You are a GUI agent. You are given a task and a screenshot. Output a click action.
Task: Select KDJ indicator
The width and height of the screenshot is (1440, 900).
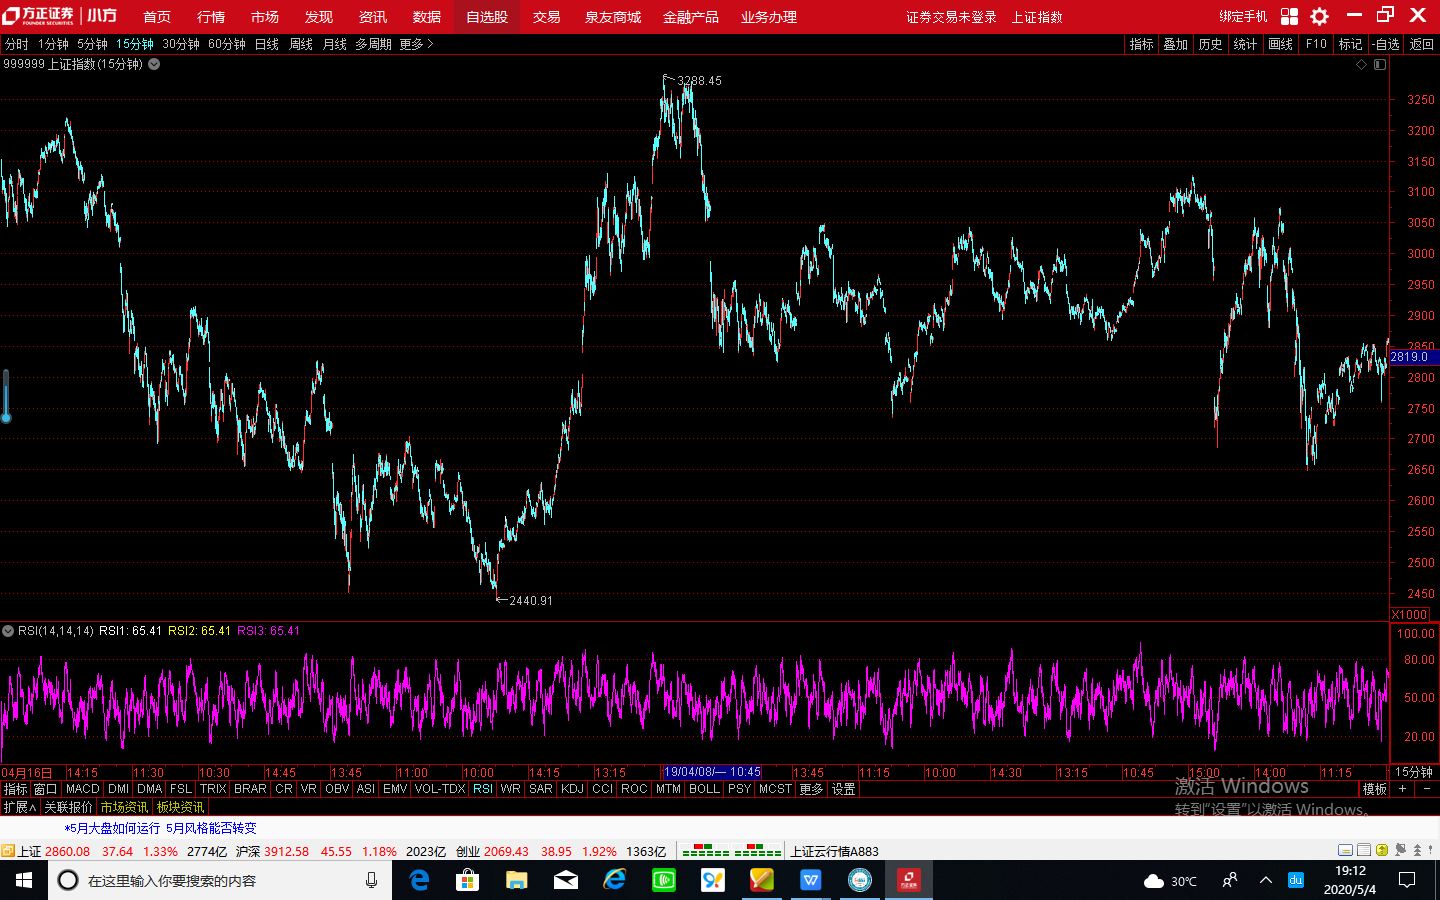573,789
